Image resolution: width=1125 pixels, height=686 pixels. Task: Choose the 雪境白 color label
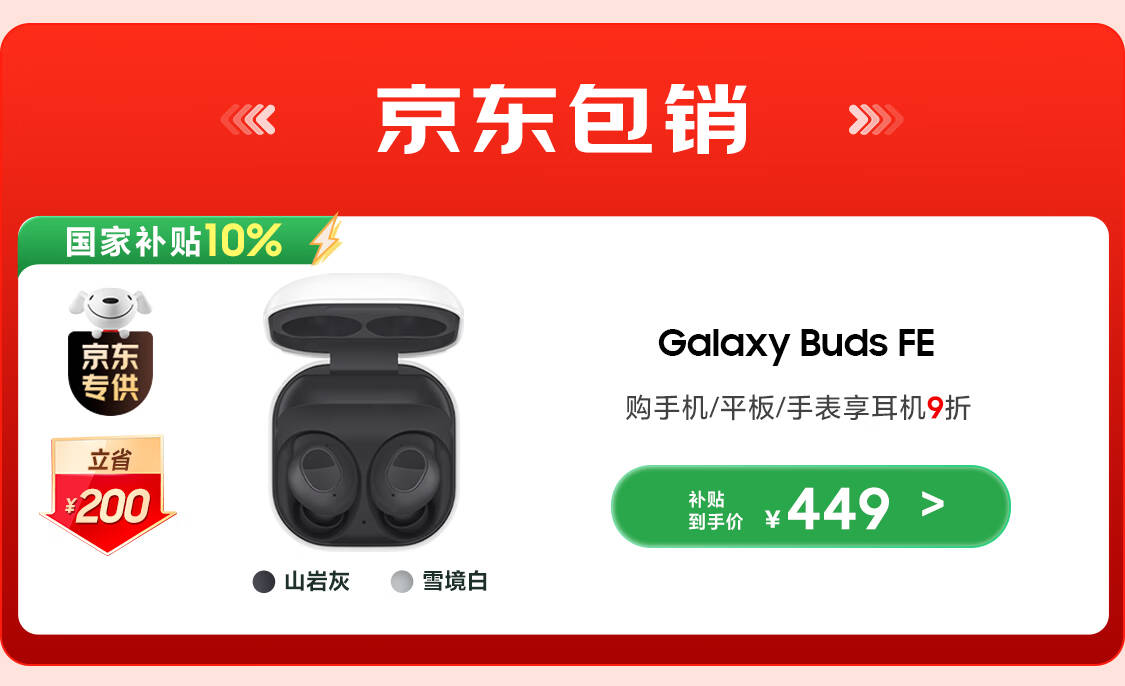(455, 581)
